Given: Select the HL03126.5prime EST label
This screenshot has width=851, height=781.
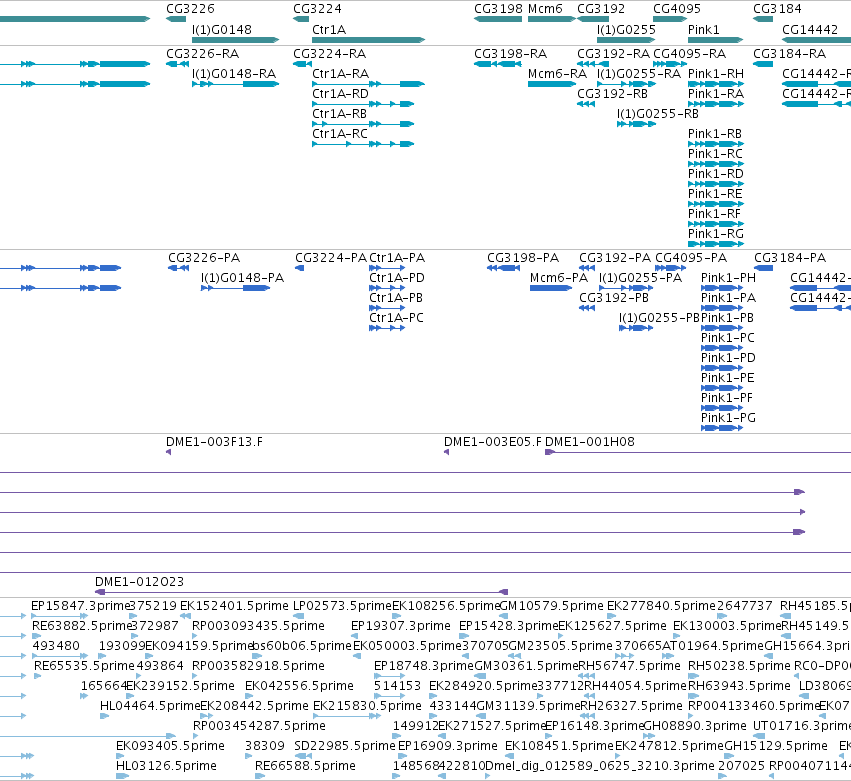Looking at the screenshot, I should [x=166, y=765].
